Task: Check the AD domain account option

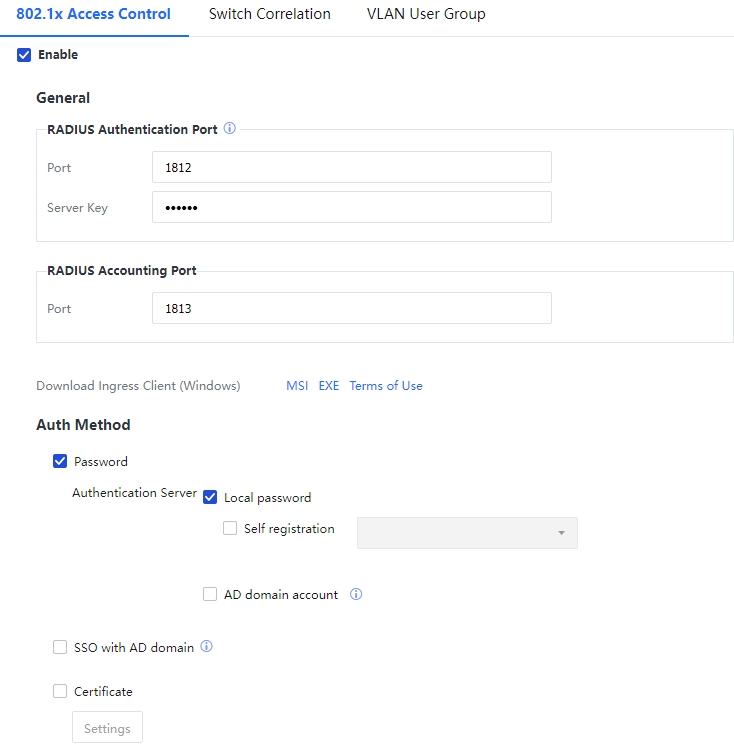Action: point(210,594)
